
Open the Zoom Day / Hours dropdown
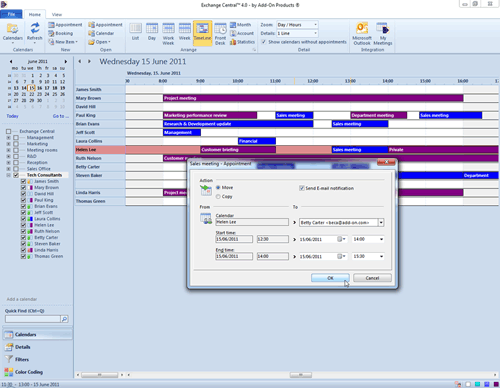click(315, 25)
